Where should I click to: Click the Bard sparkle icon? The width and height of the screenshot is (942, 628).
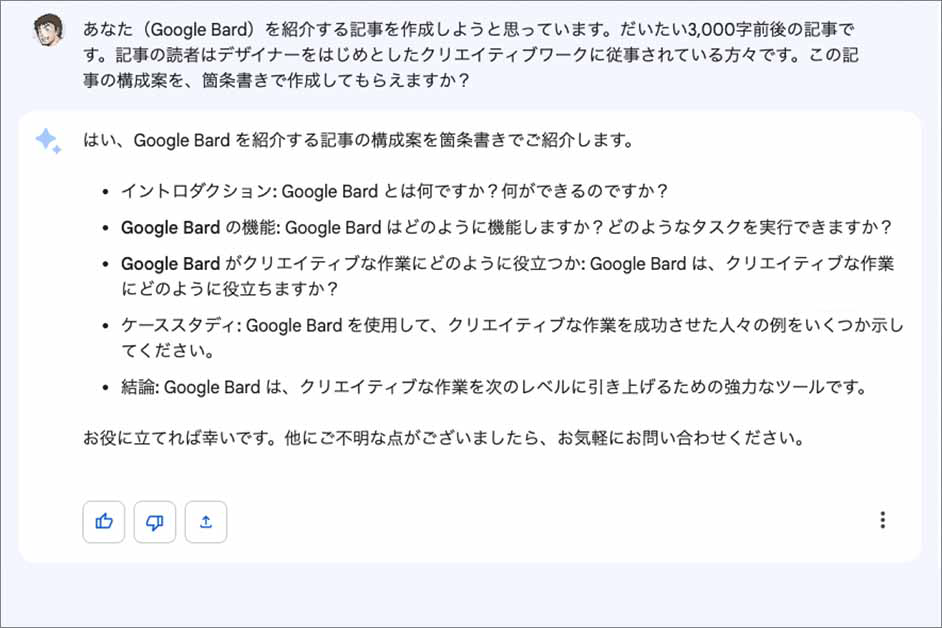click(x=48, y=141)
